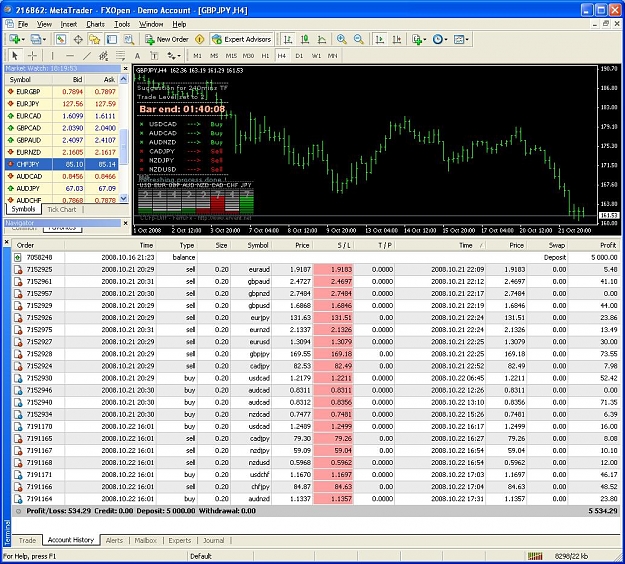Sort history by Profit column header
This screenshot has height=564, width=625.
(595, 245)
